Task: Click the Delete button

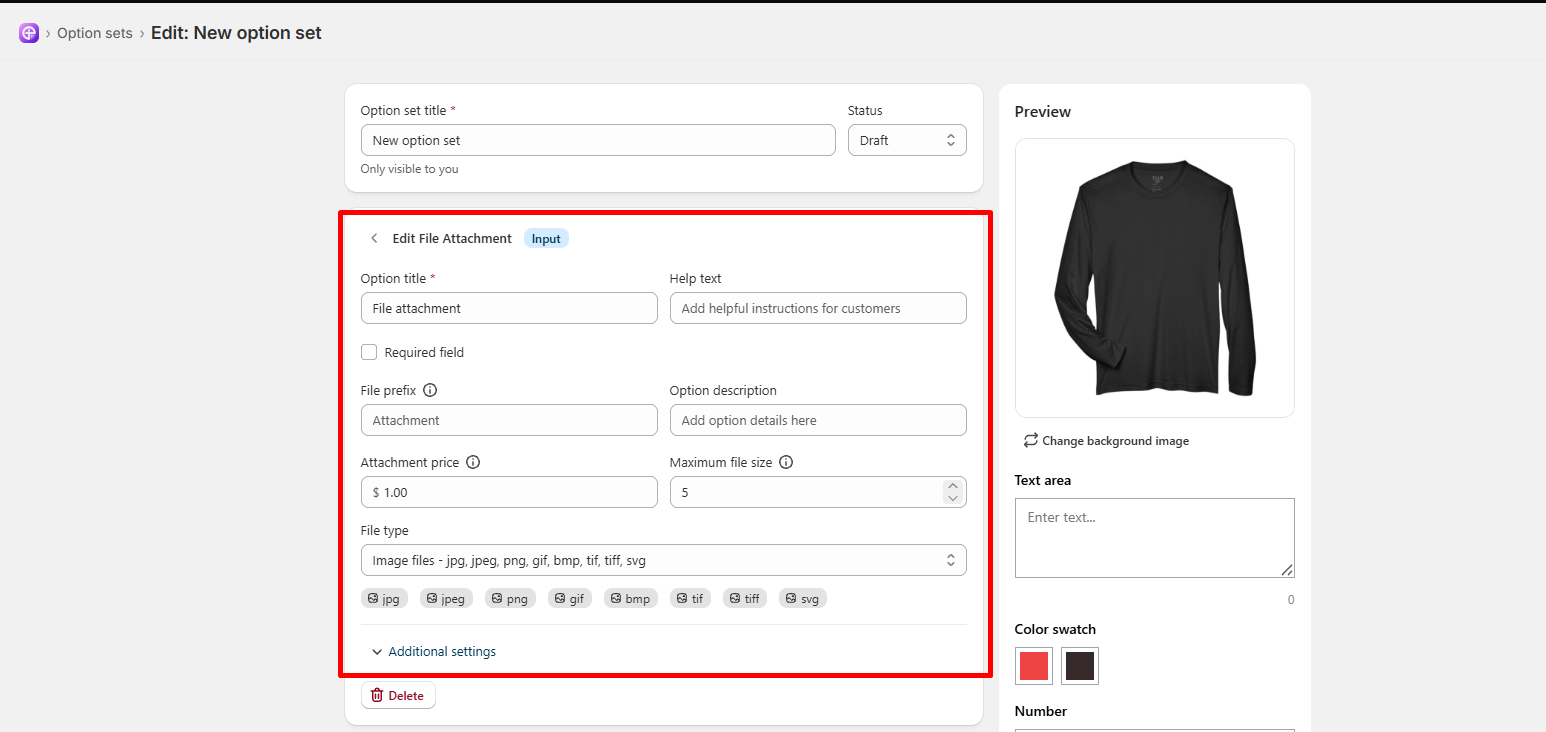Action: (398, 695)
